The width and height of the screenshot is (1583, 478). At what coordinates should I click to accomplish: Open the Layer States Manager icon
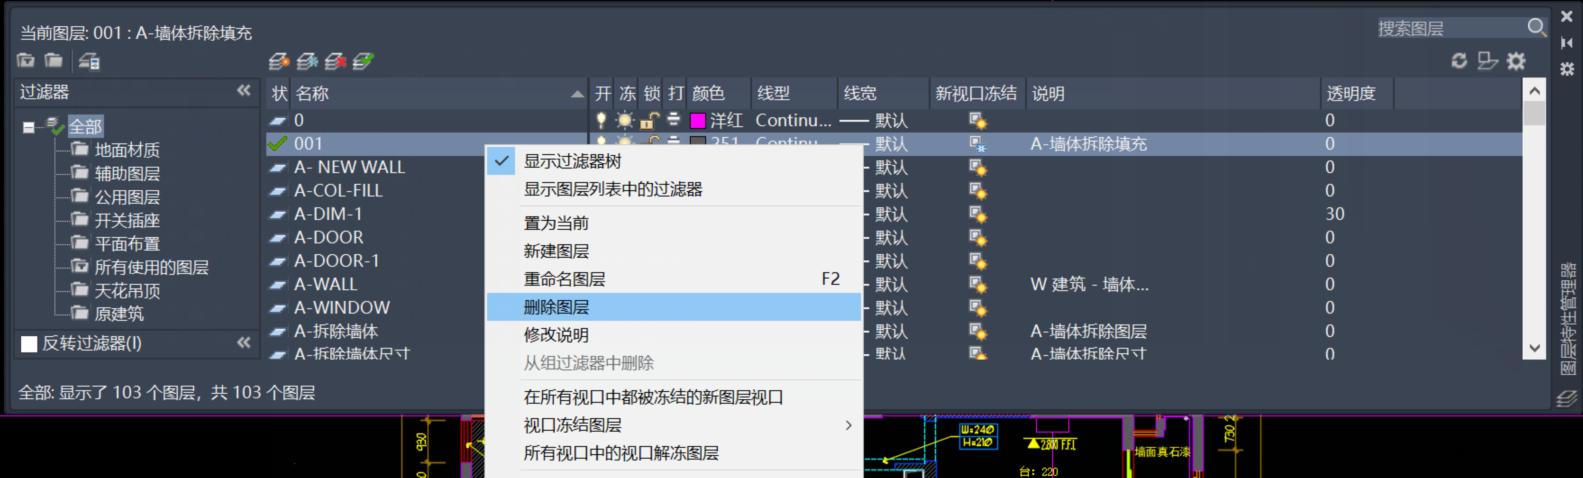(89, 61)
